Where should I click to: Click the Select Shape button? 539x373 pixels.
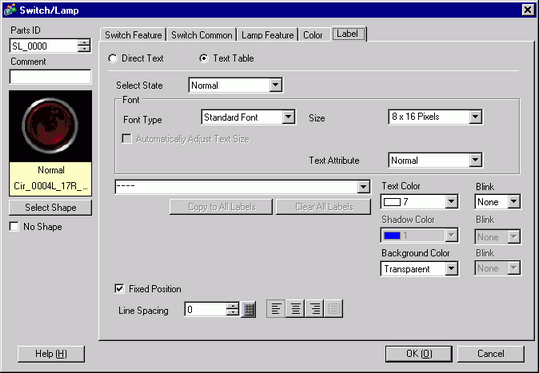(x=51, y=208)
